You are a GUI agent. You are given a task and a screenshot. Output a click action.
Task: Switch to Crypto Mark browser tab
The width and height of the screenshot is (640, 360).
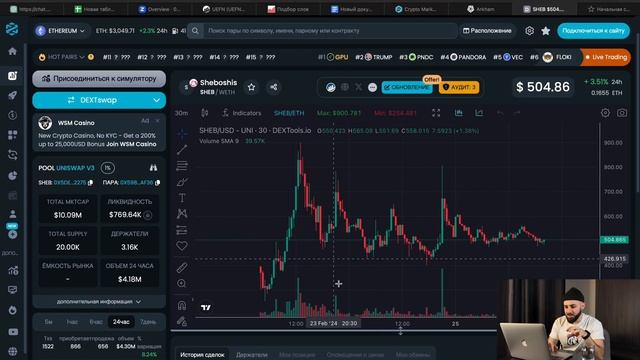point(416,9)
